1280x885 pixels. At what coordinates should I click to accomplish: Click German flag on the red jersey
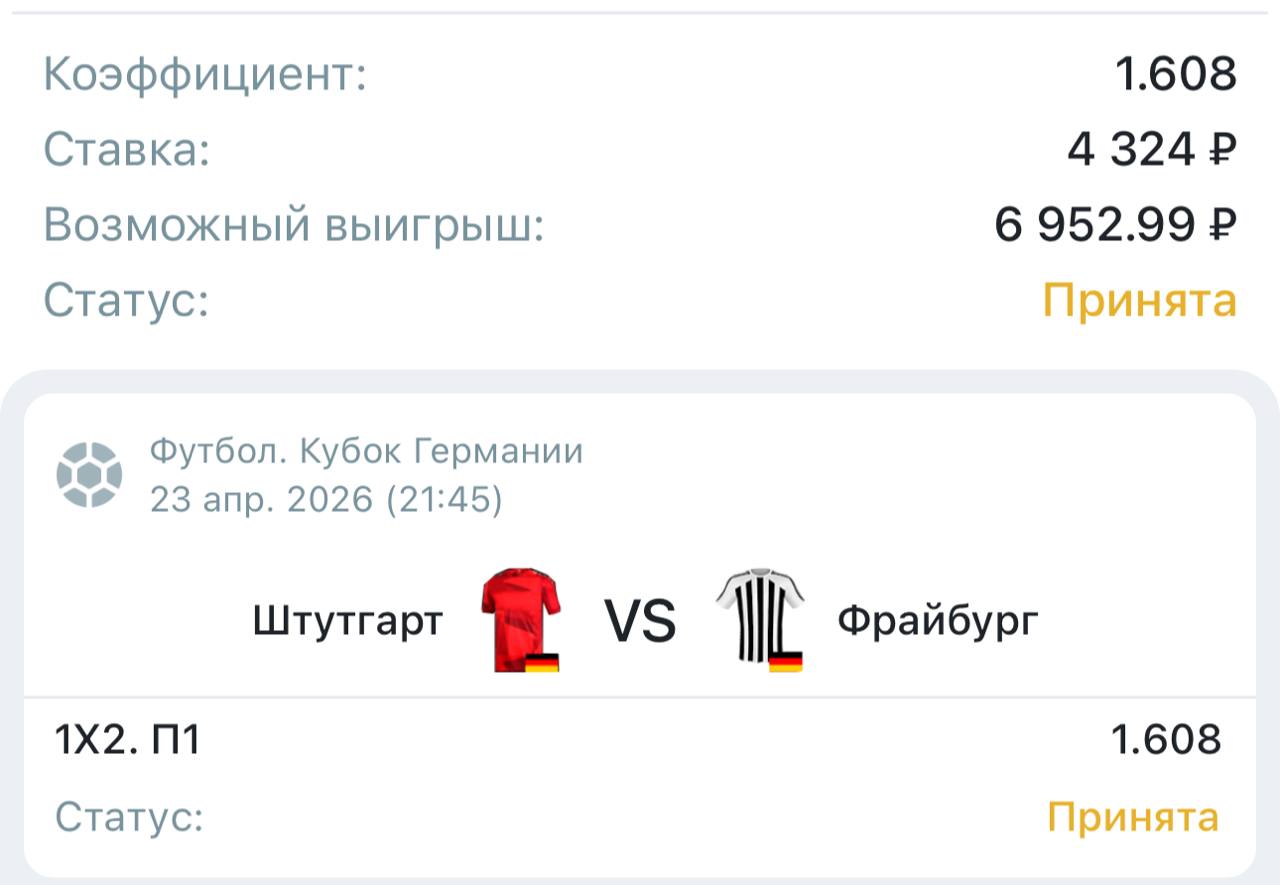tap(542, 662)
